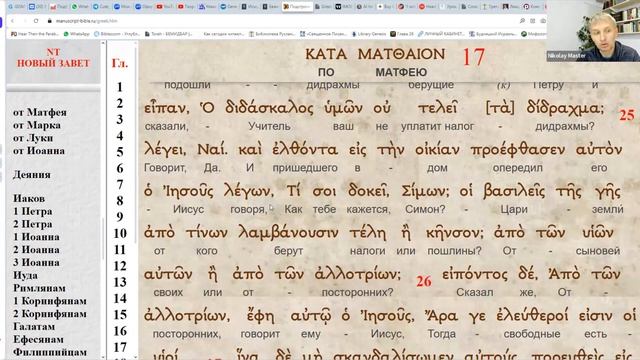
Task: Go to chapter 1 in chapter list
Action: click(x=120, y=87)
